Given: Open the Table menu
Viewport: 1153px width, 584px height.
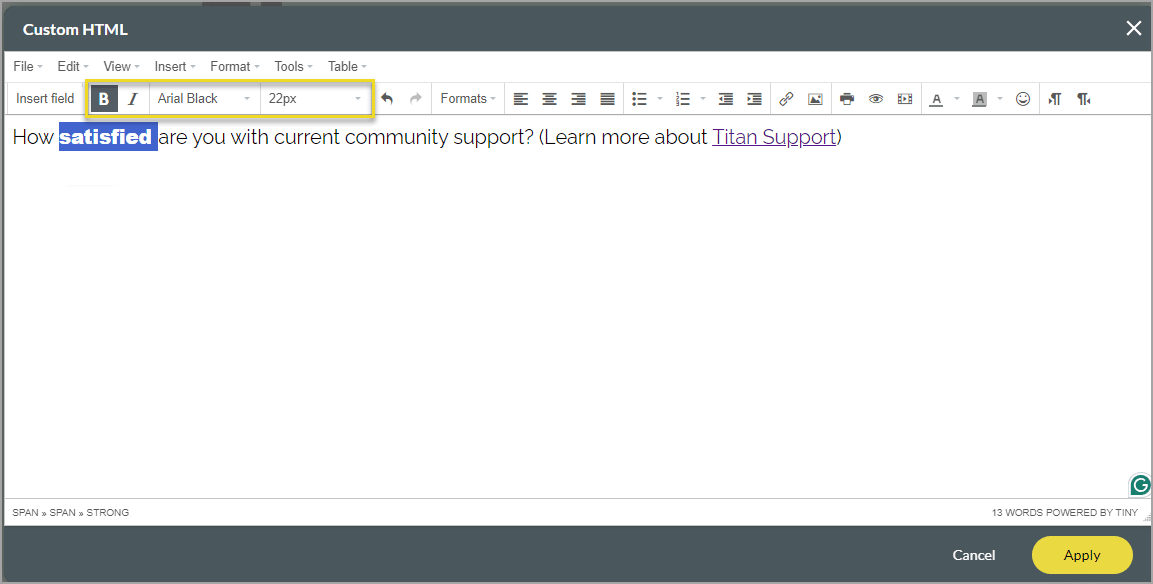Looking at the screenshot, I should point(346,67).
